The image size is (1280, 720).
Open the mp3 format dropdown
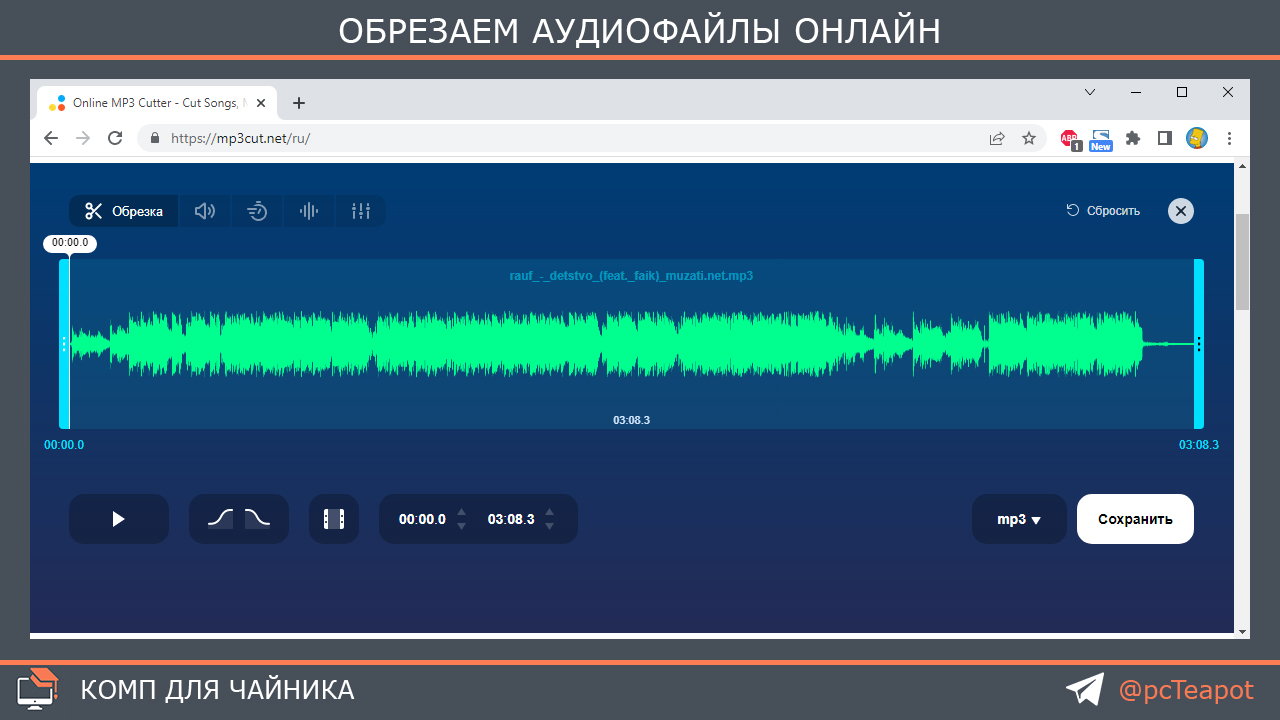1019,519
